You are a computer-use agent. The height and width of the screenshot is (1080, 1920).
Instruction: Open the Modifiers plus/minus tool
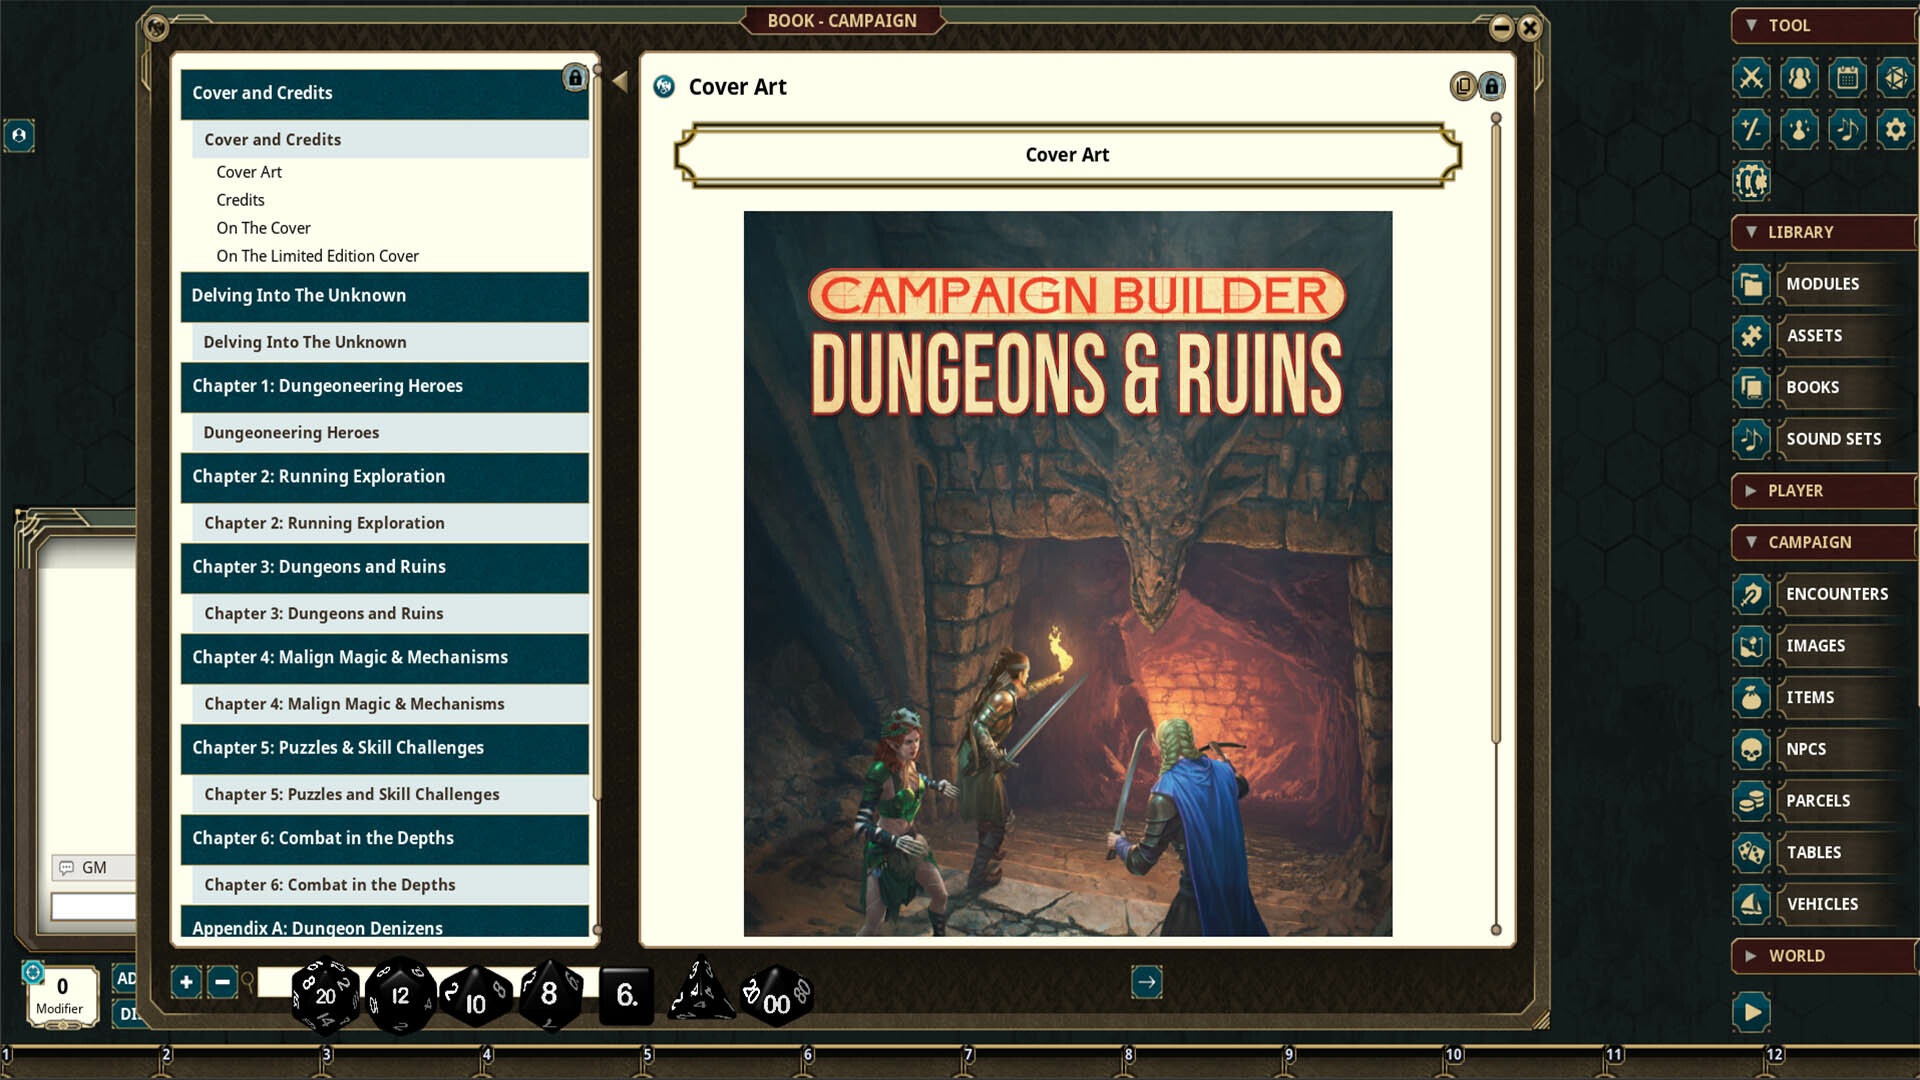pos(1751,130)
